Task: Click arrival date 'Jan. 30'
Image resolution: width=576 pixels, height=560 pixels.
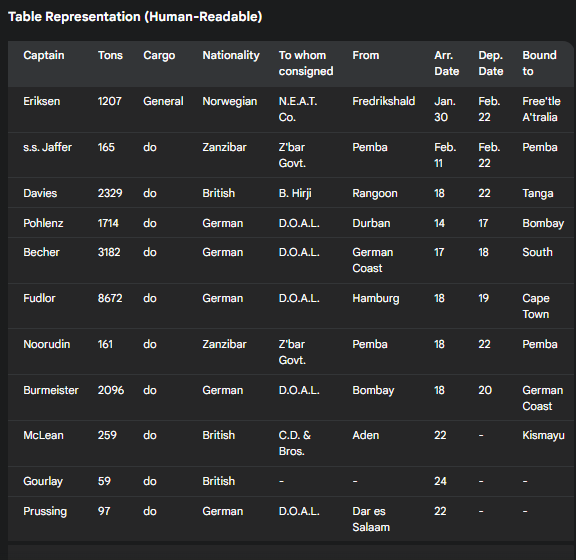Action: pos(445,109)
